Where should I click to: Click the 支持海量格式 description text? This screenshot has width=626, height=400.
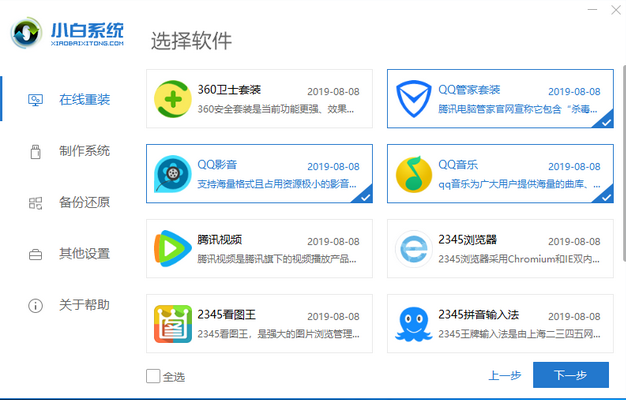tap(277, 184)
